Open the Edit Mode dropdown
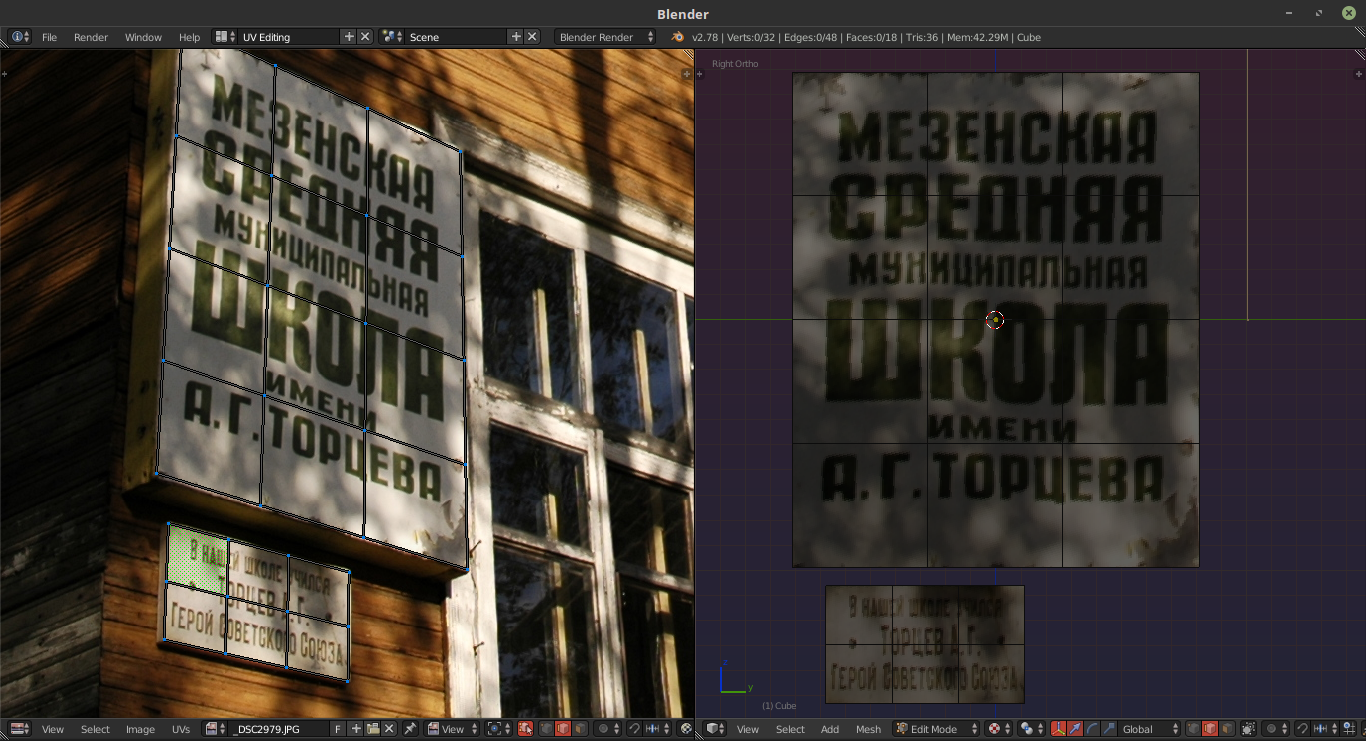Image resolution: width=1366 pixels, height=741 pixels. 936,729
